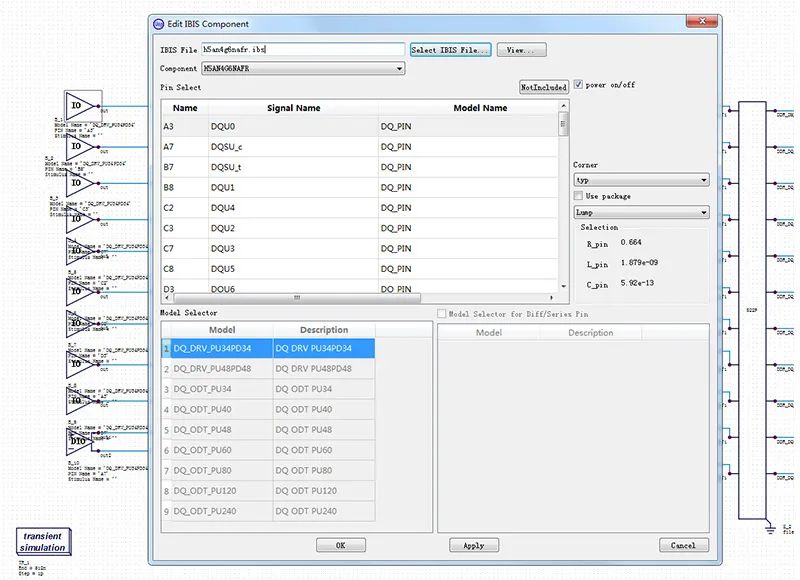Click DQ_PIN model cell for DQU0
The image size is (800, 580).
point(468,127)
